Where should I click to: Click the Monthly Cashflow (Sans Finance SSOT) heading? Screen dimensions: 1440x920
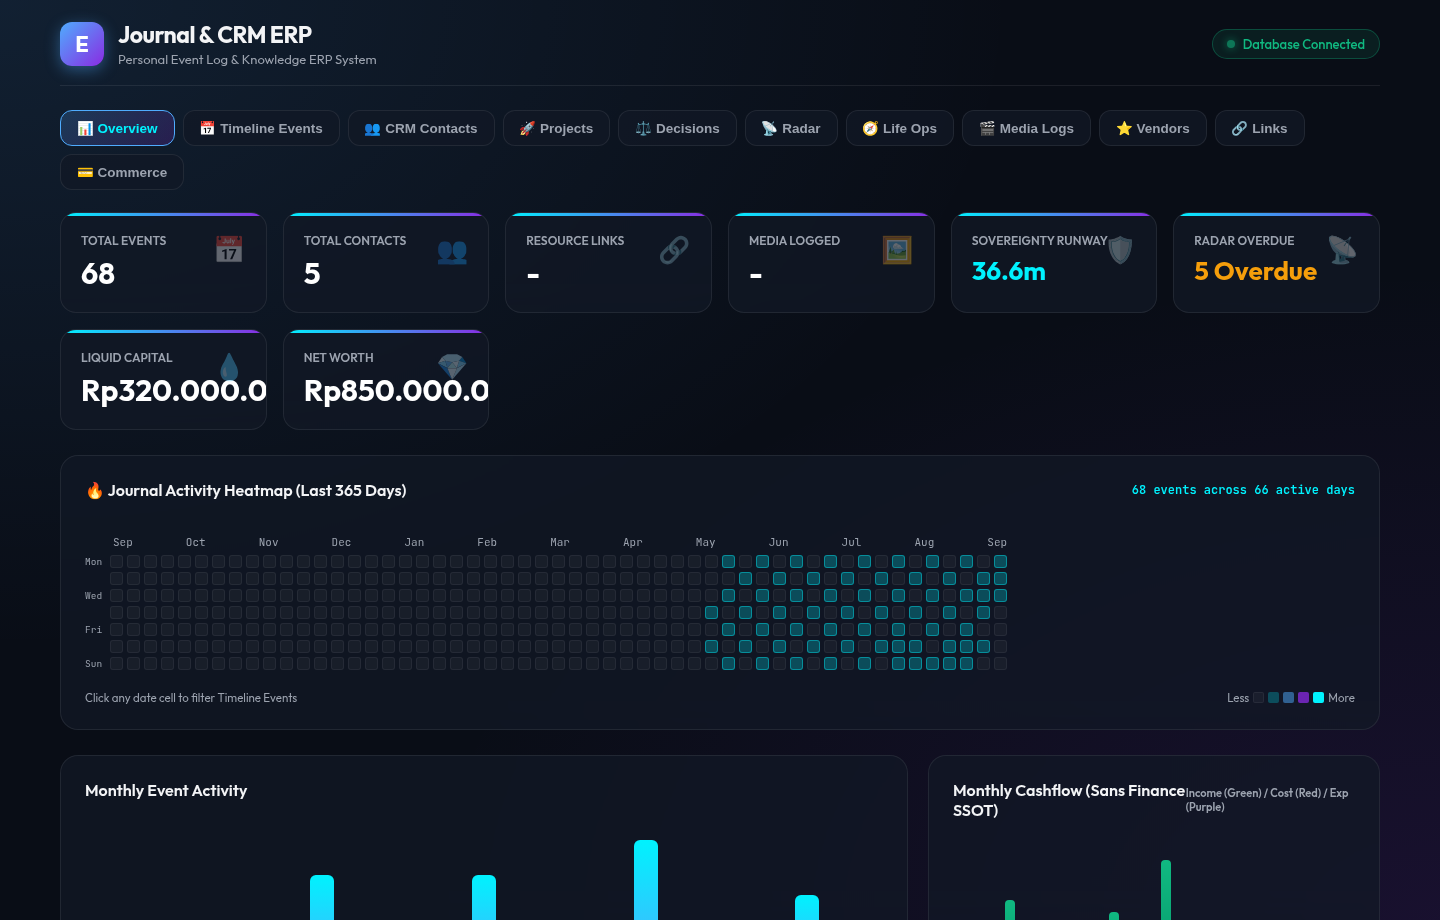(1069, 800)
